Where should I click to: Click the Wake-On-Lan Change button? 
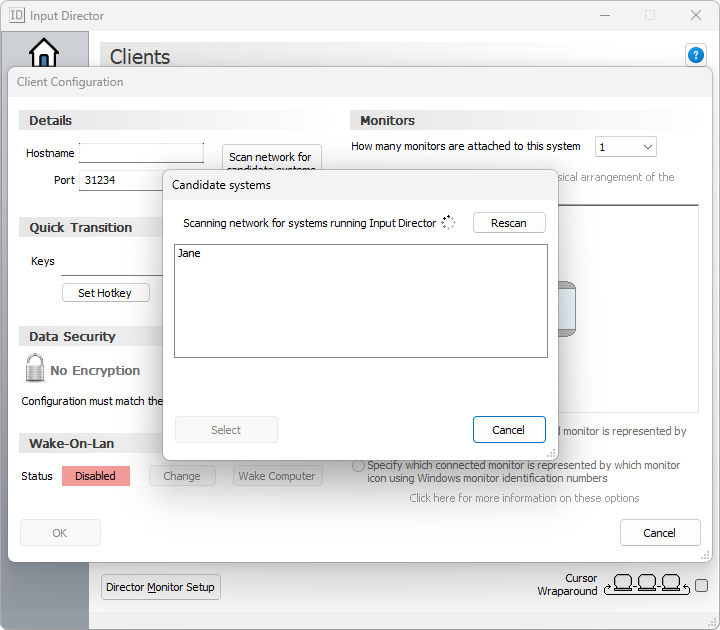point(182,476)
